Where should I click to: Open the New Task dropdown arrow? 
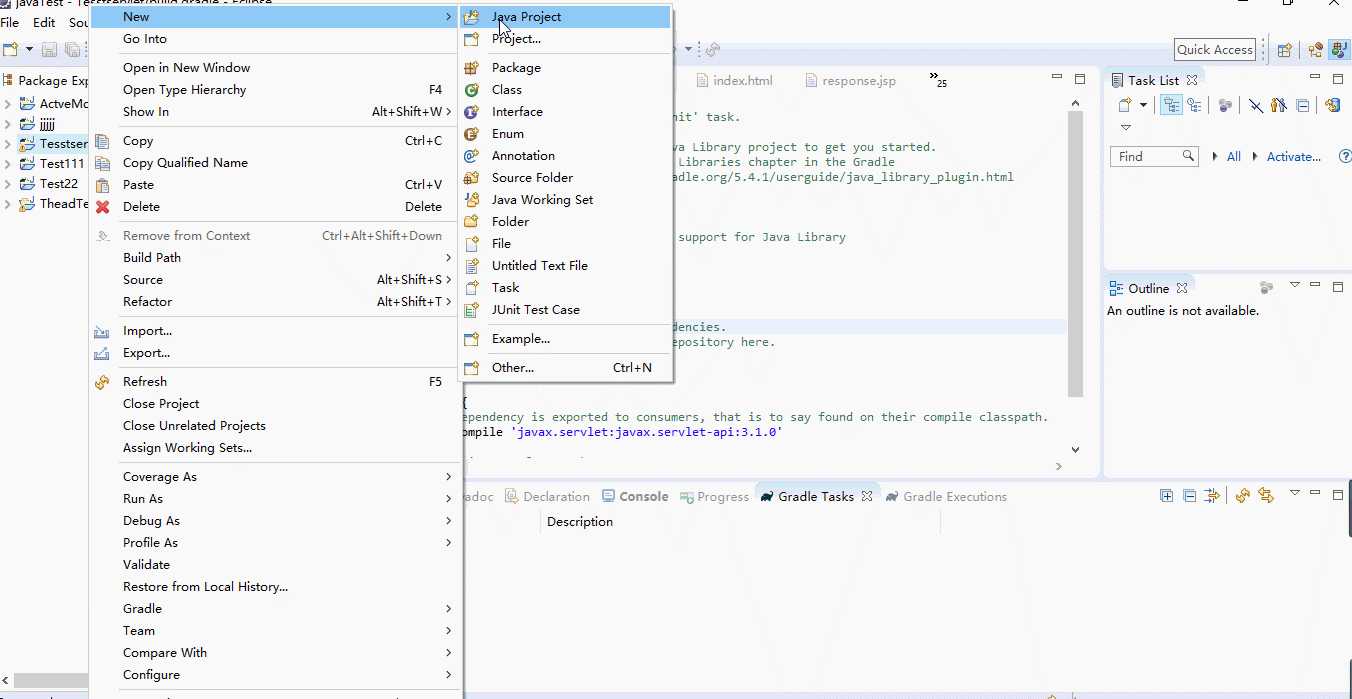1143,105
